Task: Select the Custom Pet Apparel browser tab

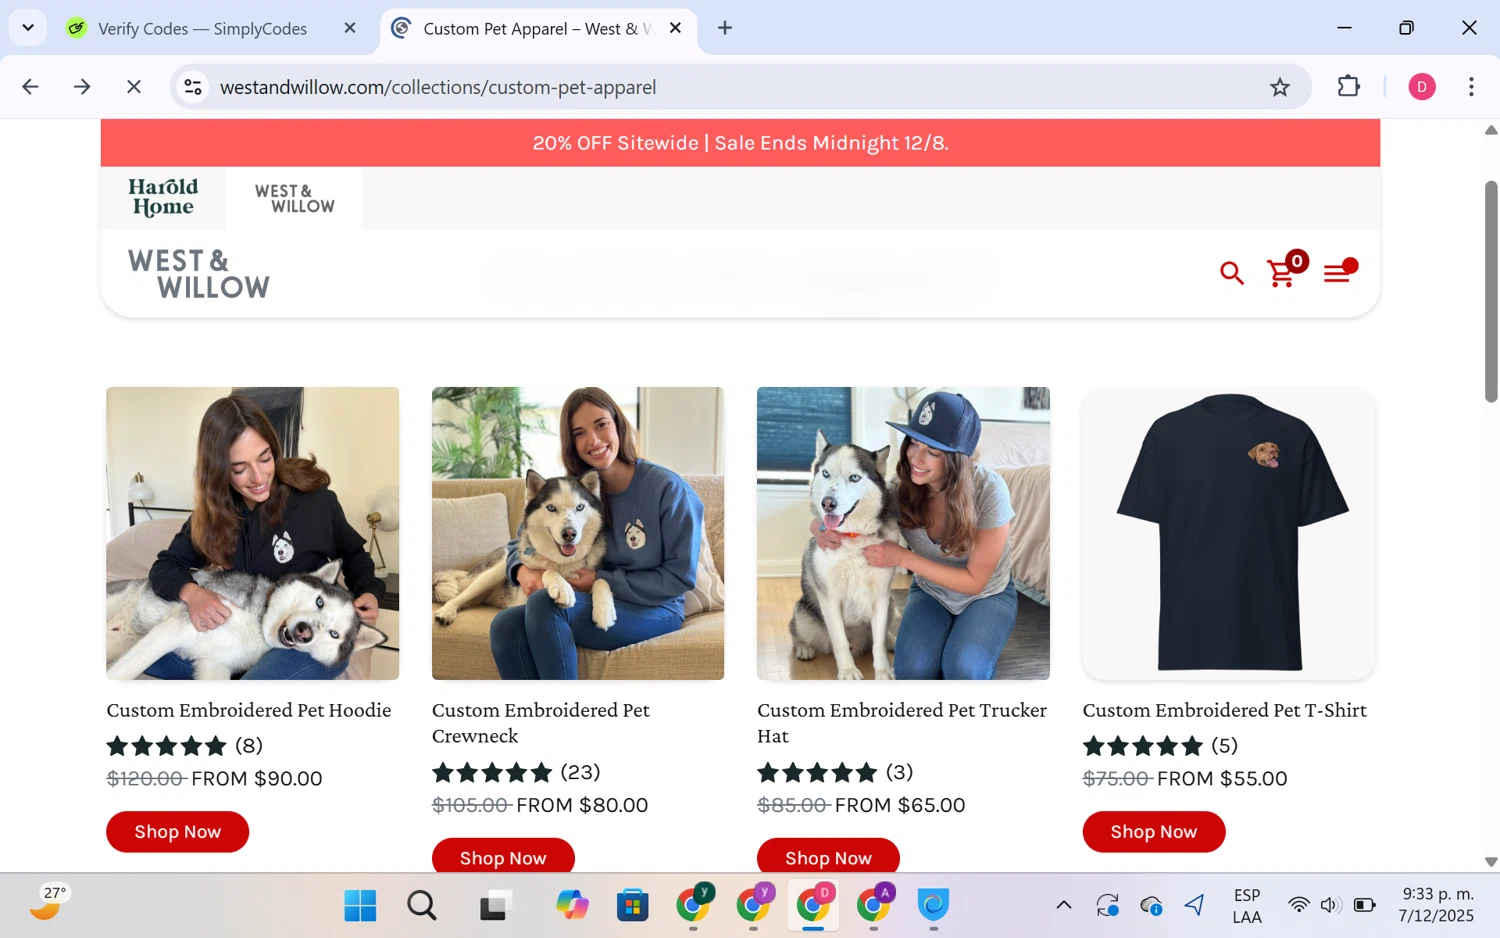Action: click(537, 28)
